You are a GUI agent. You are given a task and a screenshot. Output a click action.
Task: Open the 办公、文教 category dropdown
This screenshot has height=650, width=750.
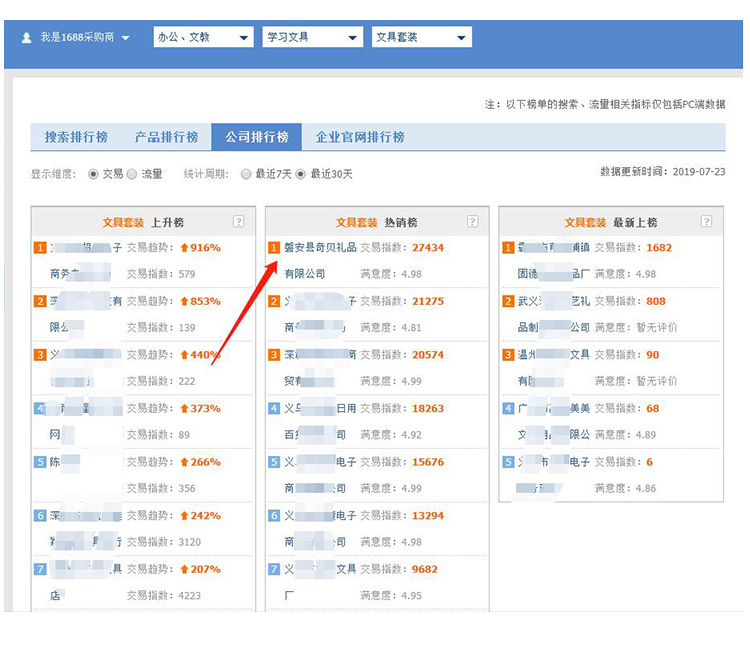tap(203, 37)
